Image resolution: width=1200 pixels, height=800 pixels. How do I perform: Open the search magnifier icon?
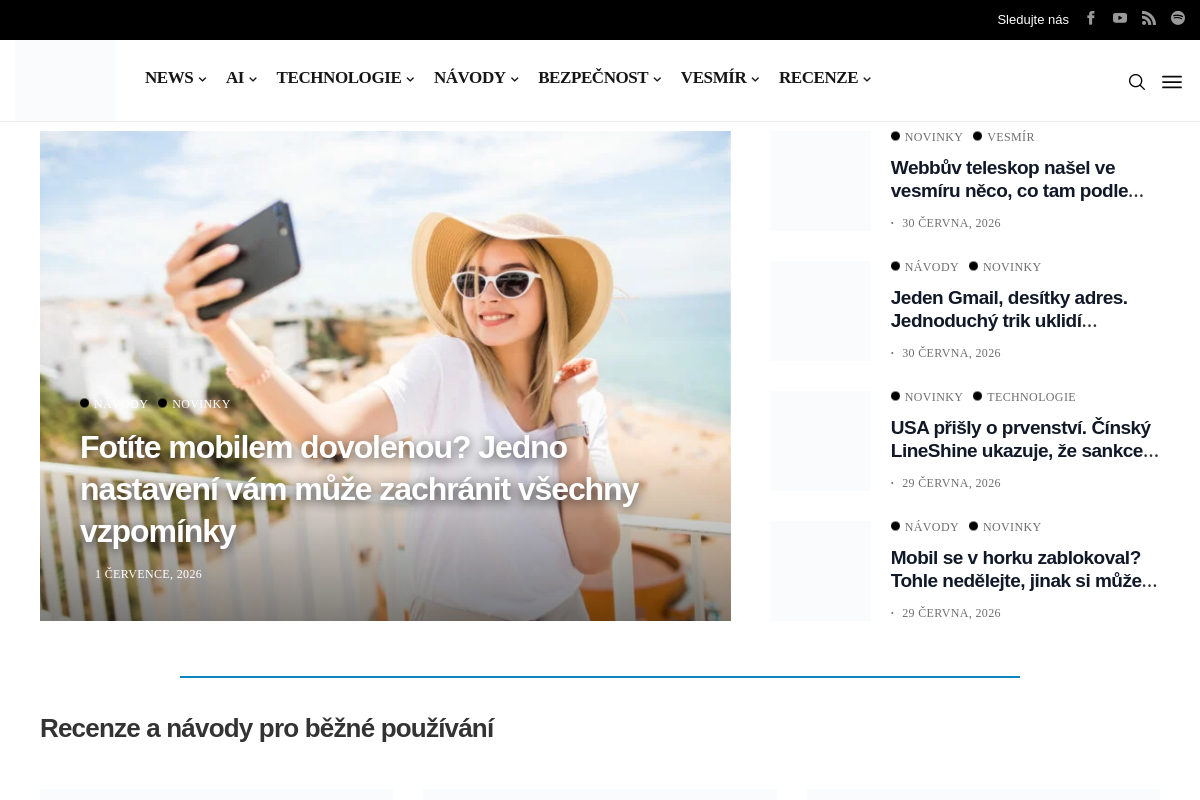tap(1137, 82)
